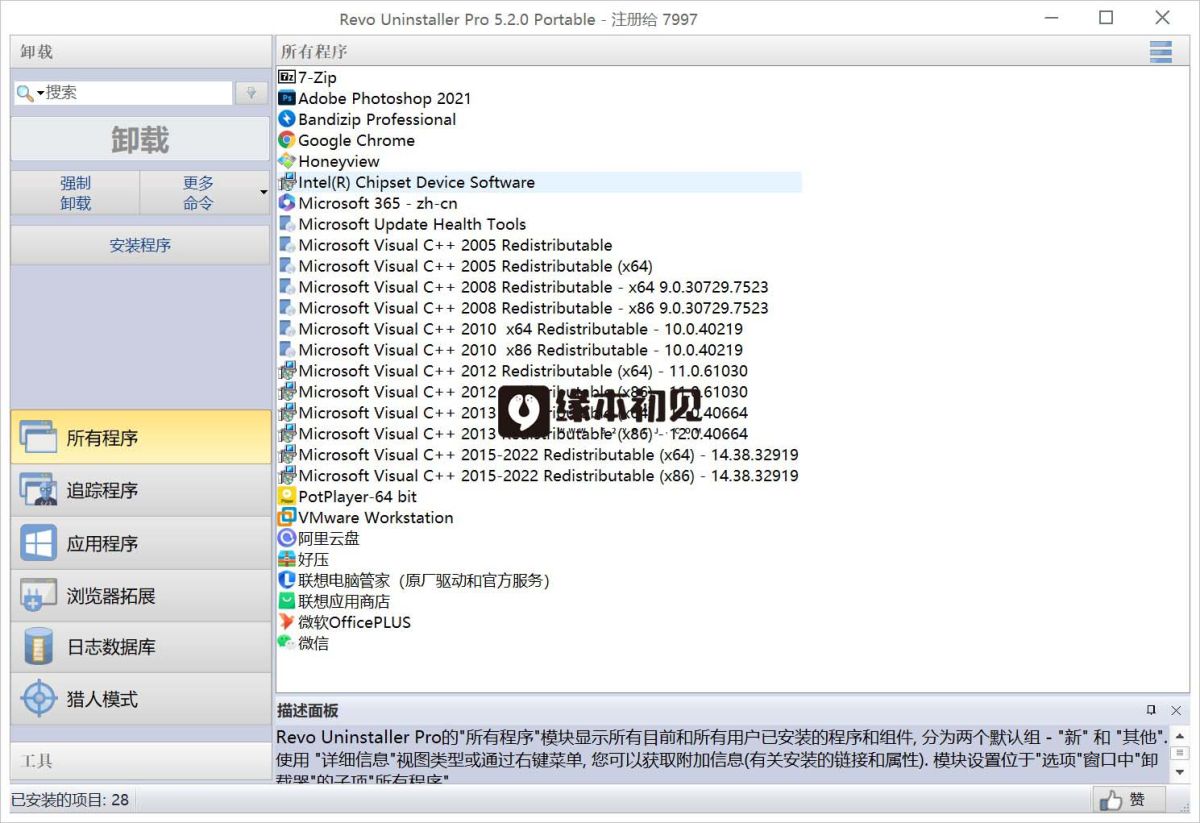Go to the 应用程序 module
Viewport: 1200px width, 823px height.
pyautogui.click(x=140, y=543)
